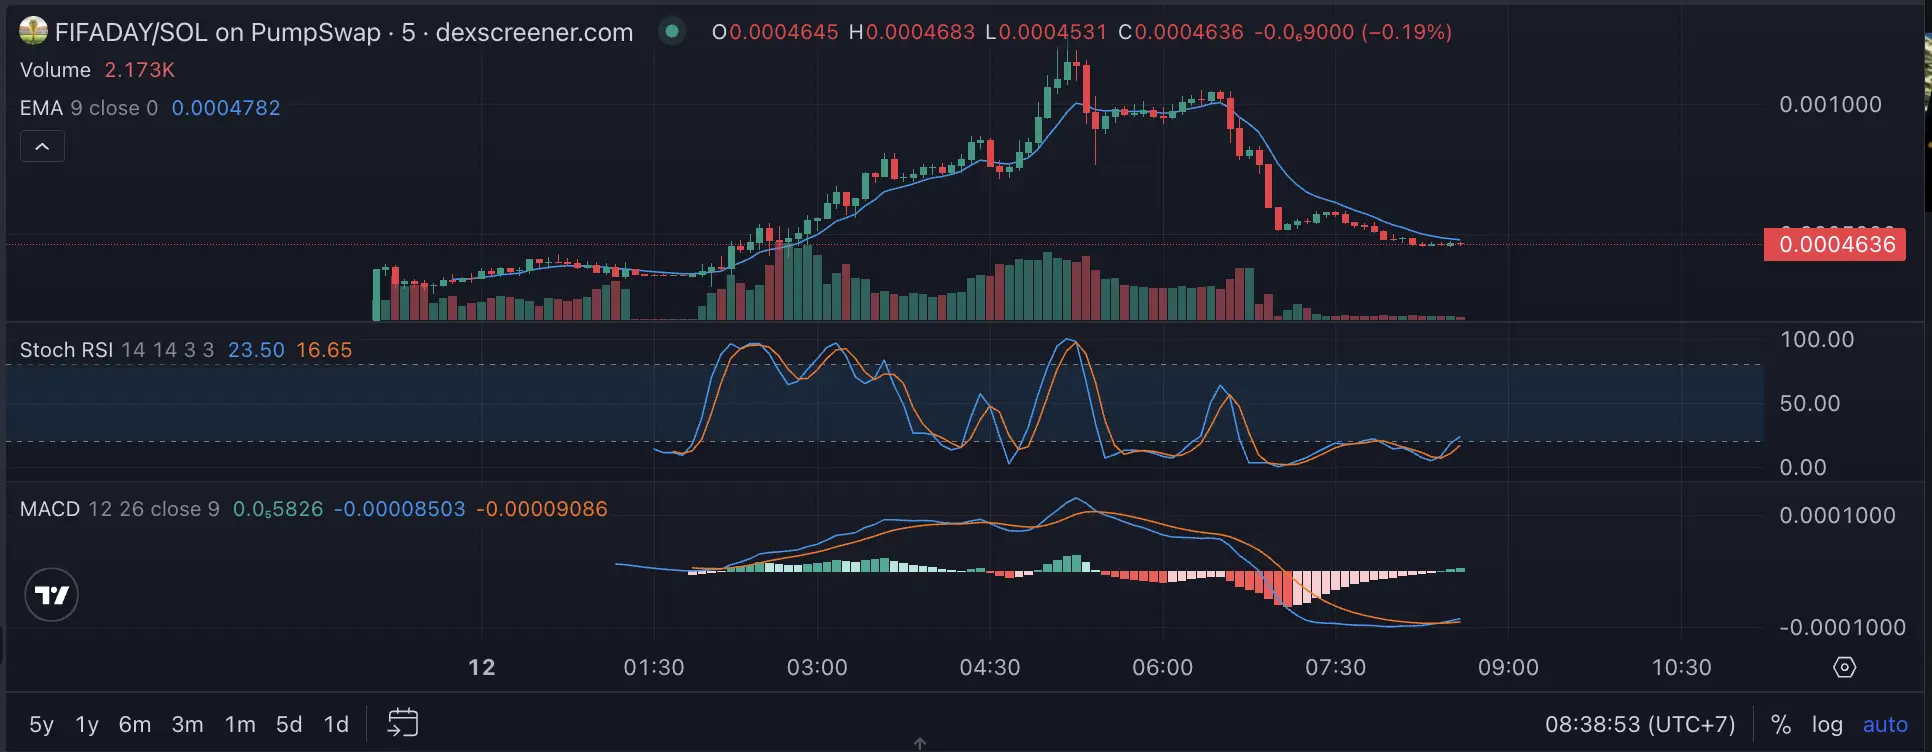Select the 1y time range
This screenshot has height=752, width=1932.
[87, 724]
